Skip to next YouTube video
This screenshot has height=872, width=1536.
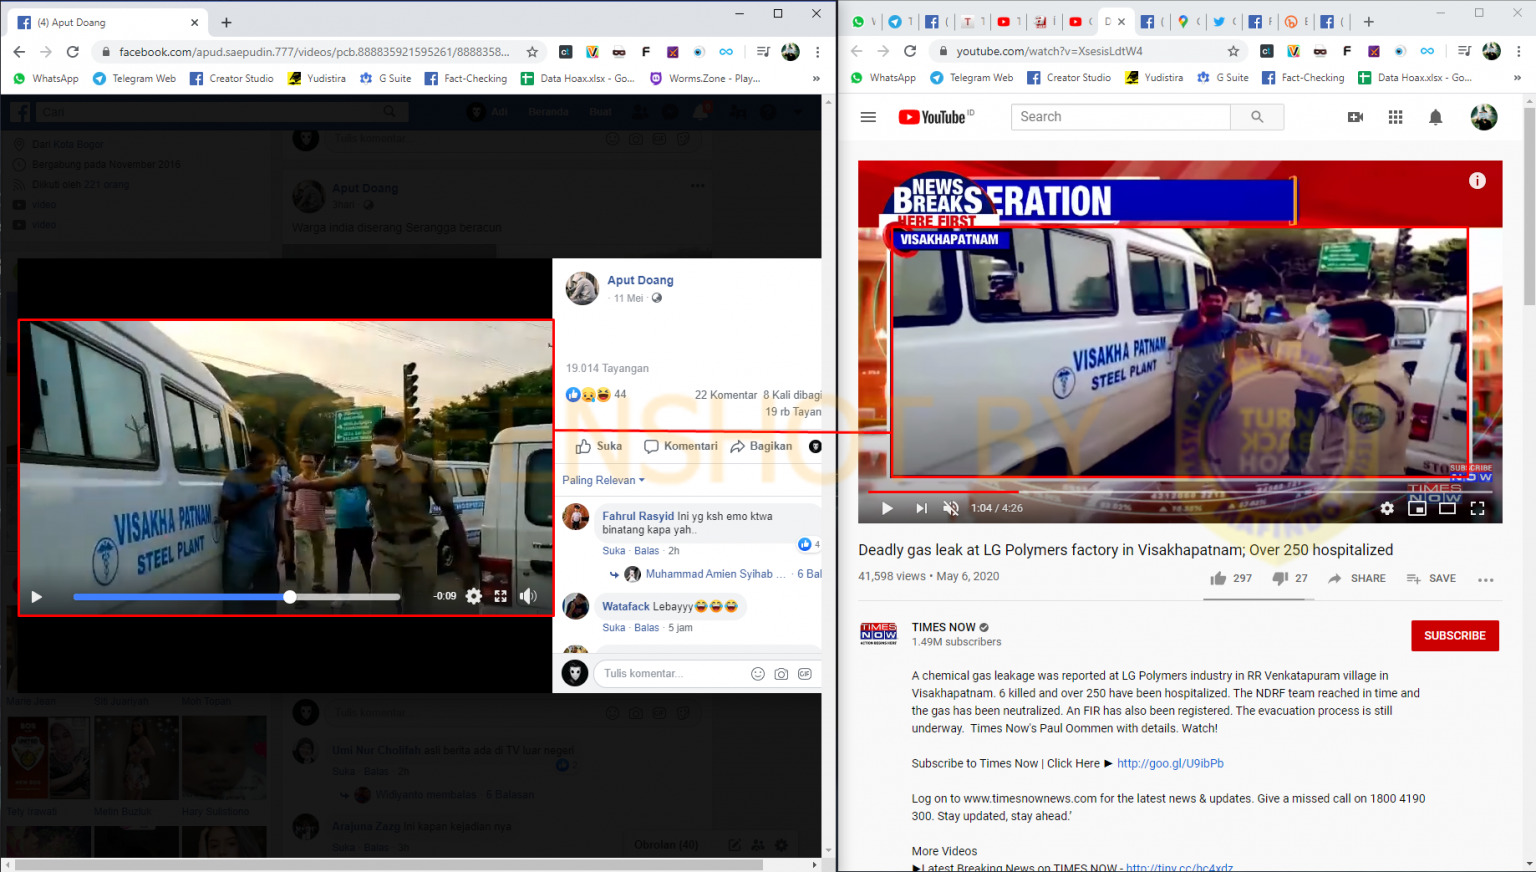coord(921,508)
